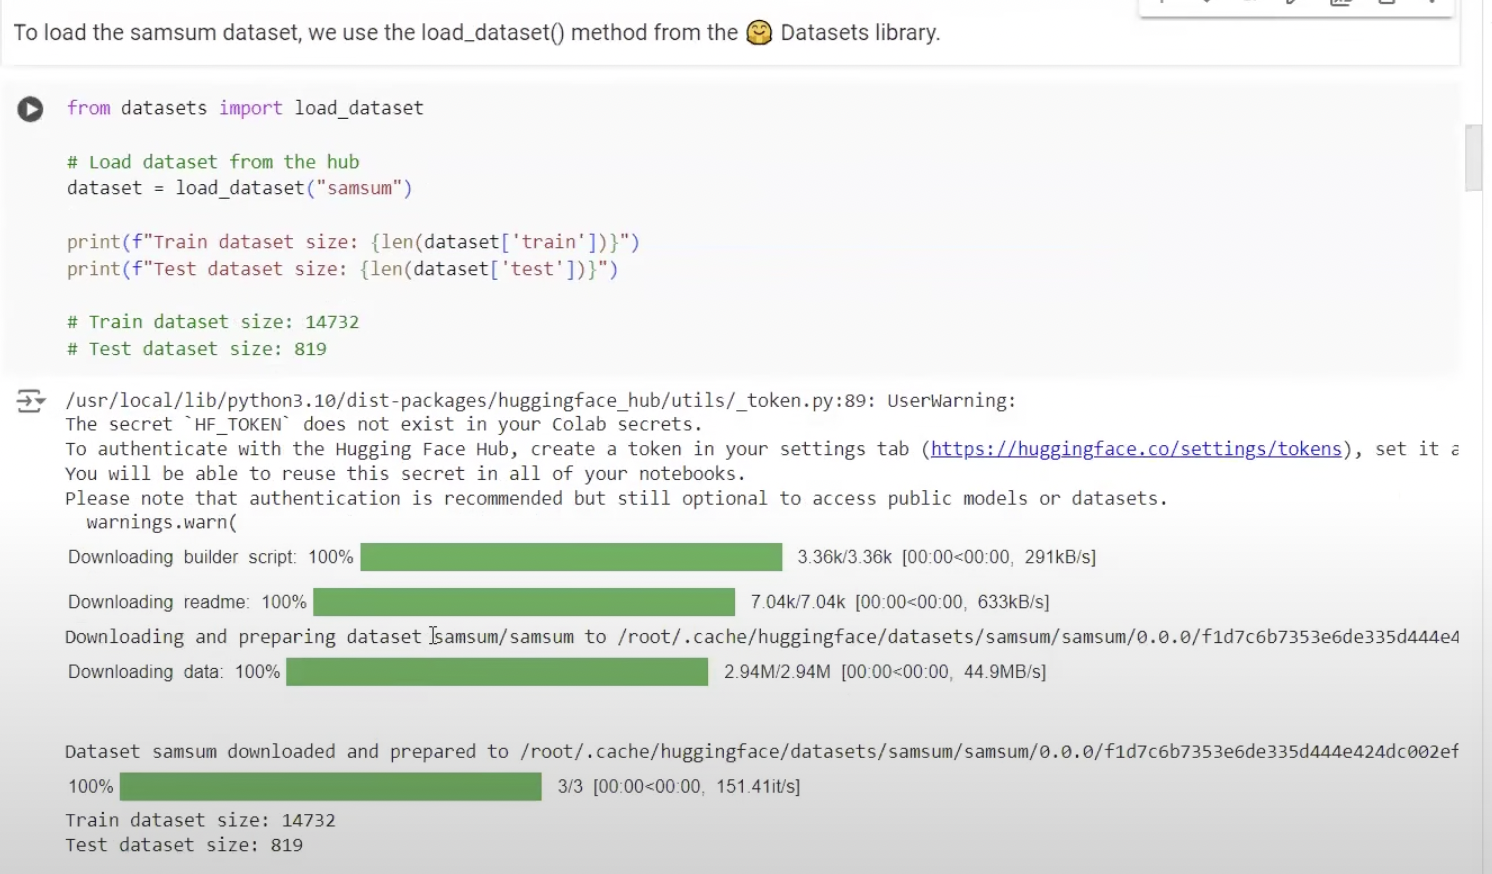Click the hugging face emoji icon
This screenshot has height=874, width=1492.
tap(759, 33)
